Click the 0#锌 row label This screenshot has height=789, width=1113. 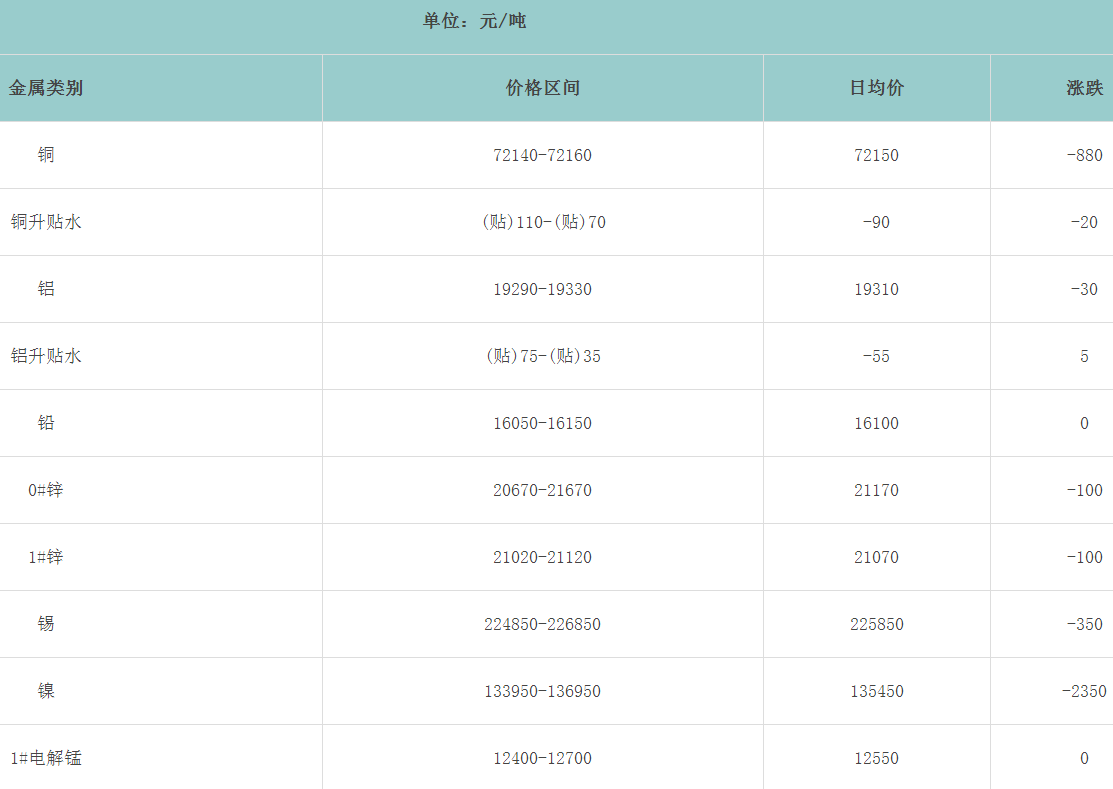click(x=46, y=490)
